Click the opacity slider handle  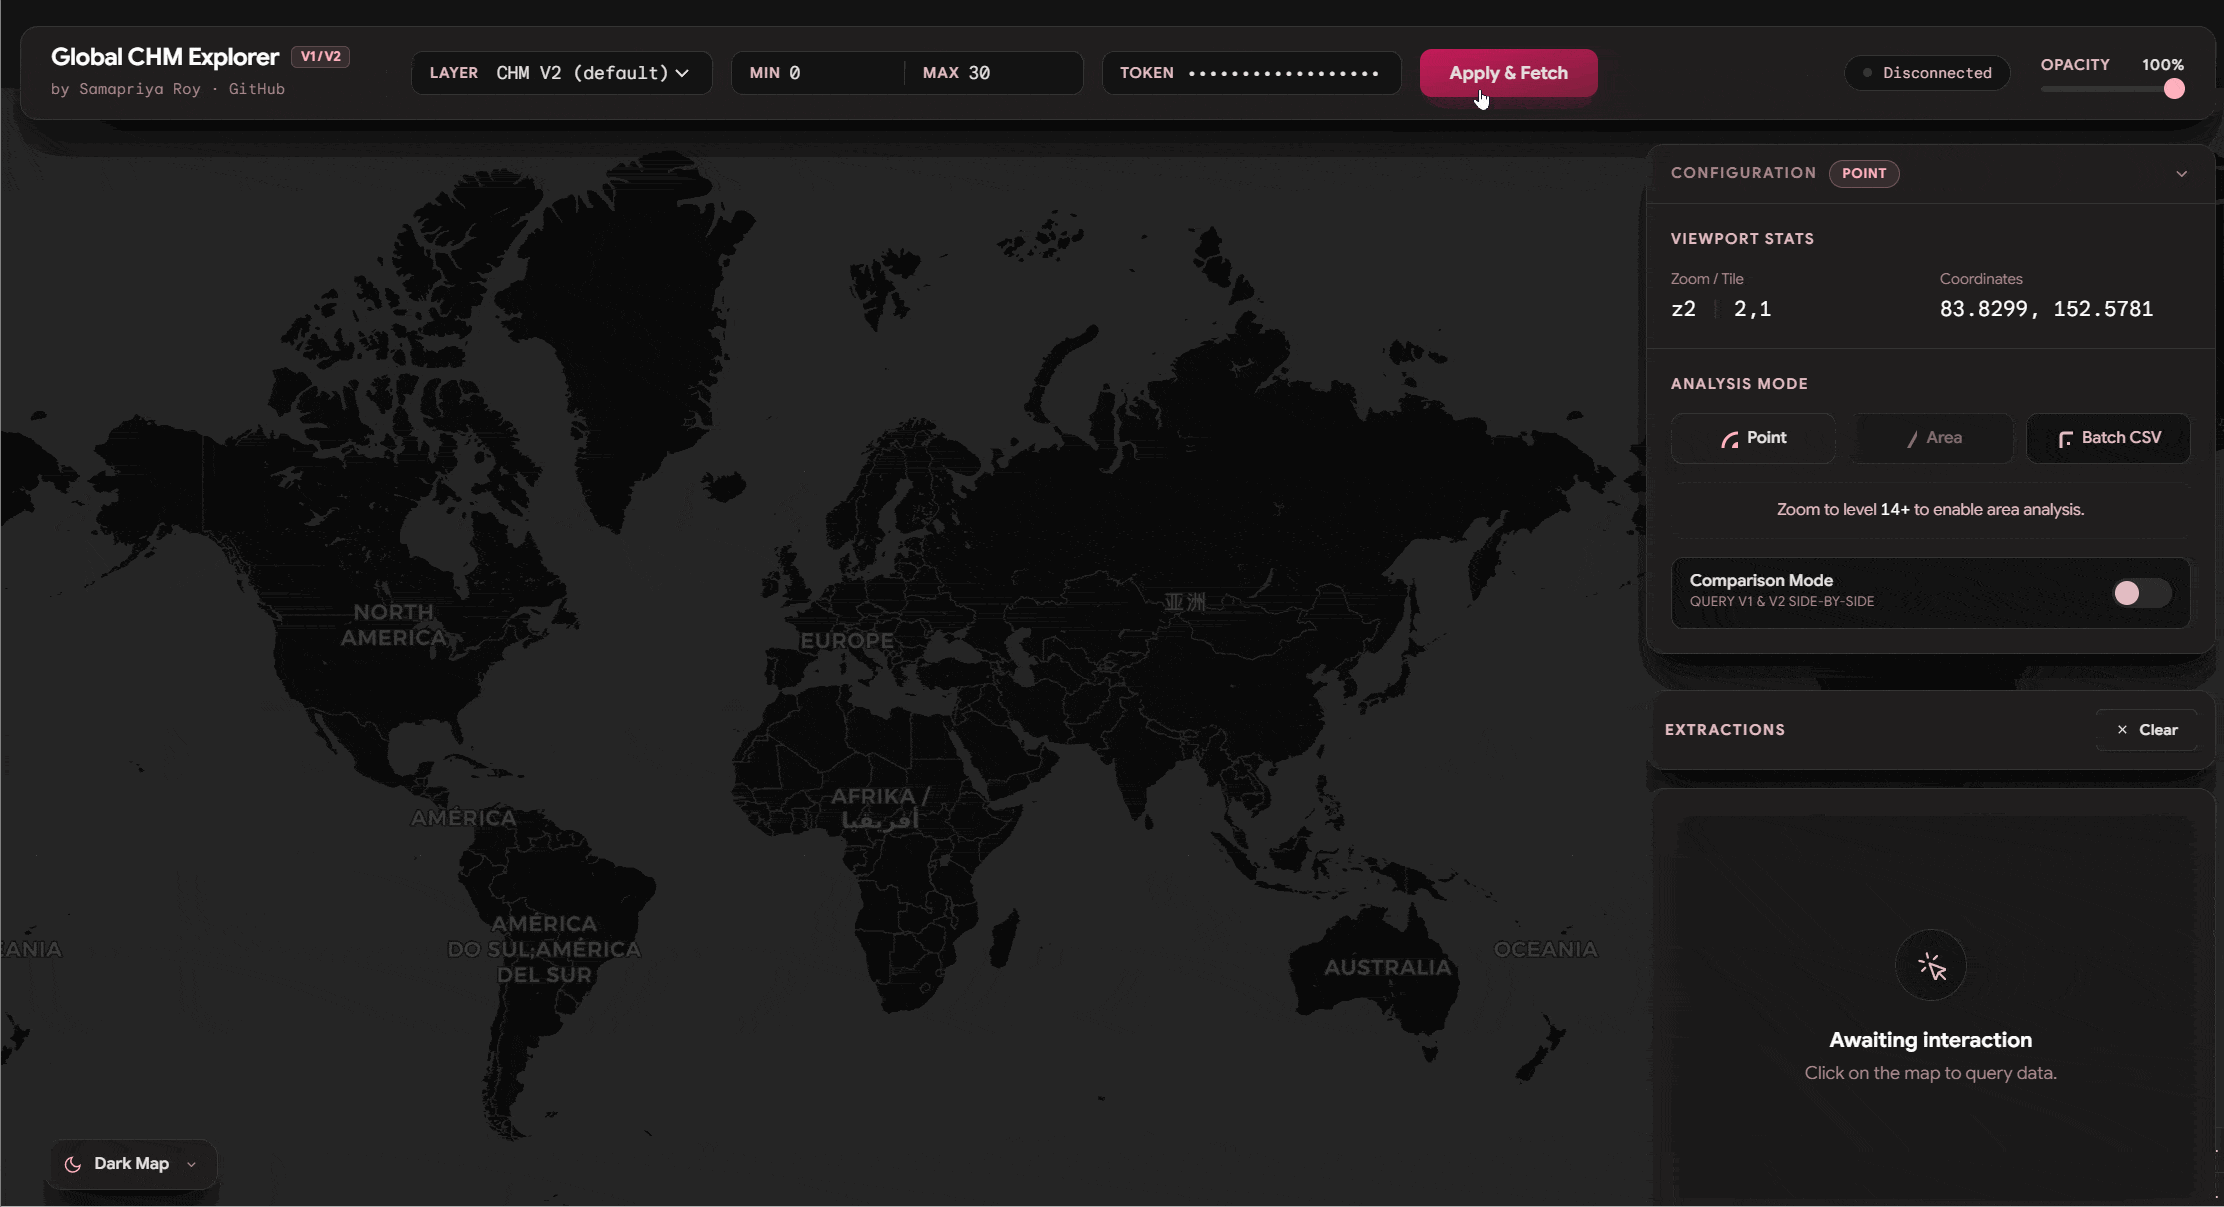point(2174,89)
